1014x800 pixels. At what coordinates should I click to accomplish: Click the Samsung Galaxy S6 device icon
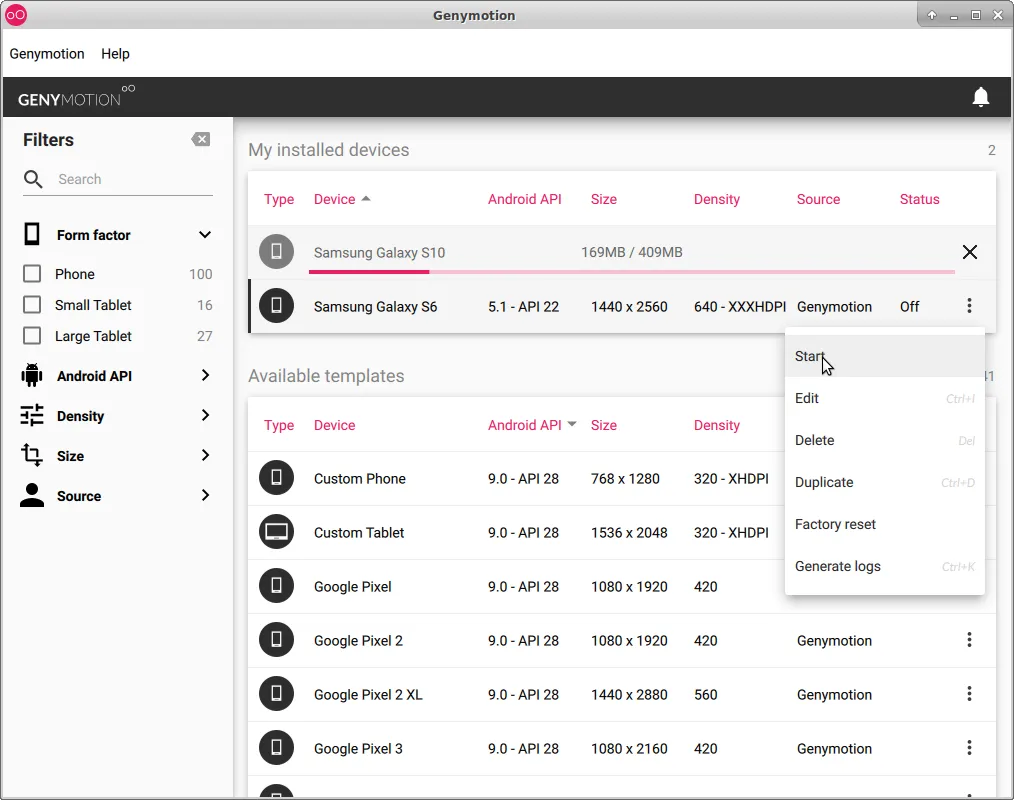click(x=276, y=305)
